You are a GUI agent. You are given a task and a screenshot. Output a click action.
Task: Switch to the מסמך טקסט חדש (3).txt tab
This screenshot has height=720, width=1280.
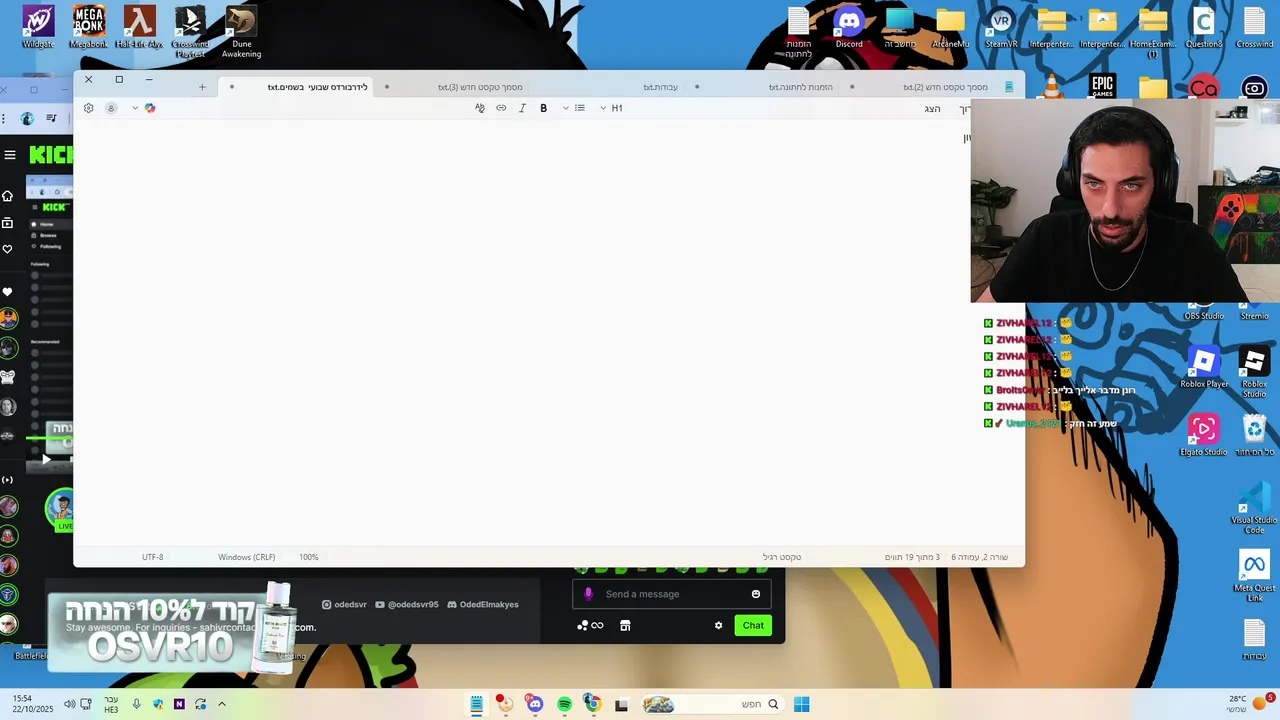coord(480,87)
